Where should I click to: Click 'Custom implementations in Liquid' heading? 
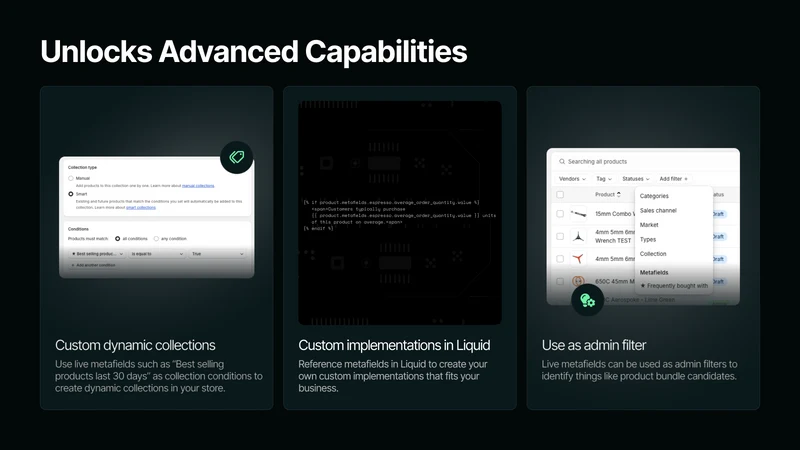394,345
